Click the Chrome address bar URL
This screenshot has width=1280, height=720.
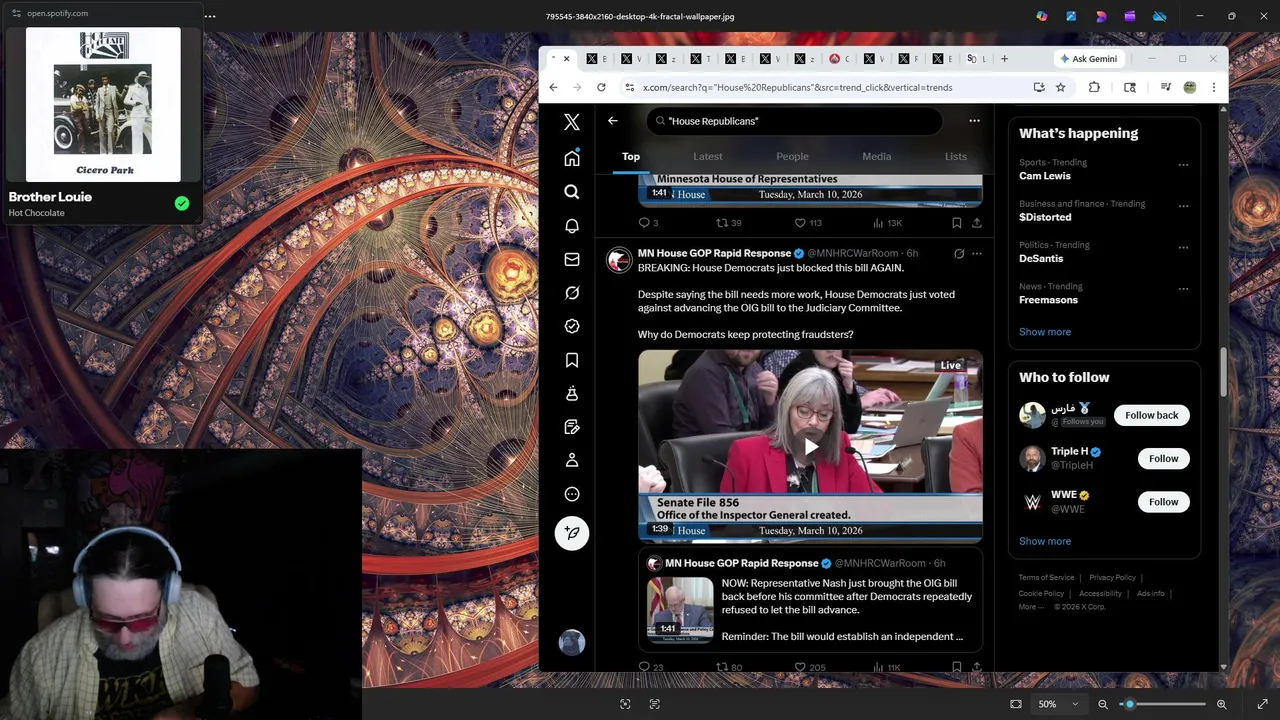797,87
